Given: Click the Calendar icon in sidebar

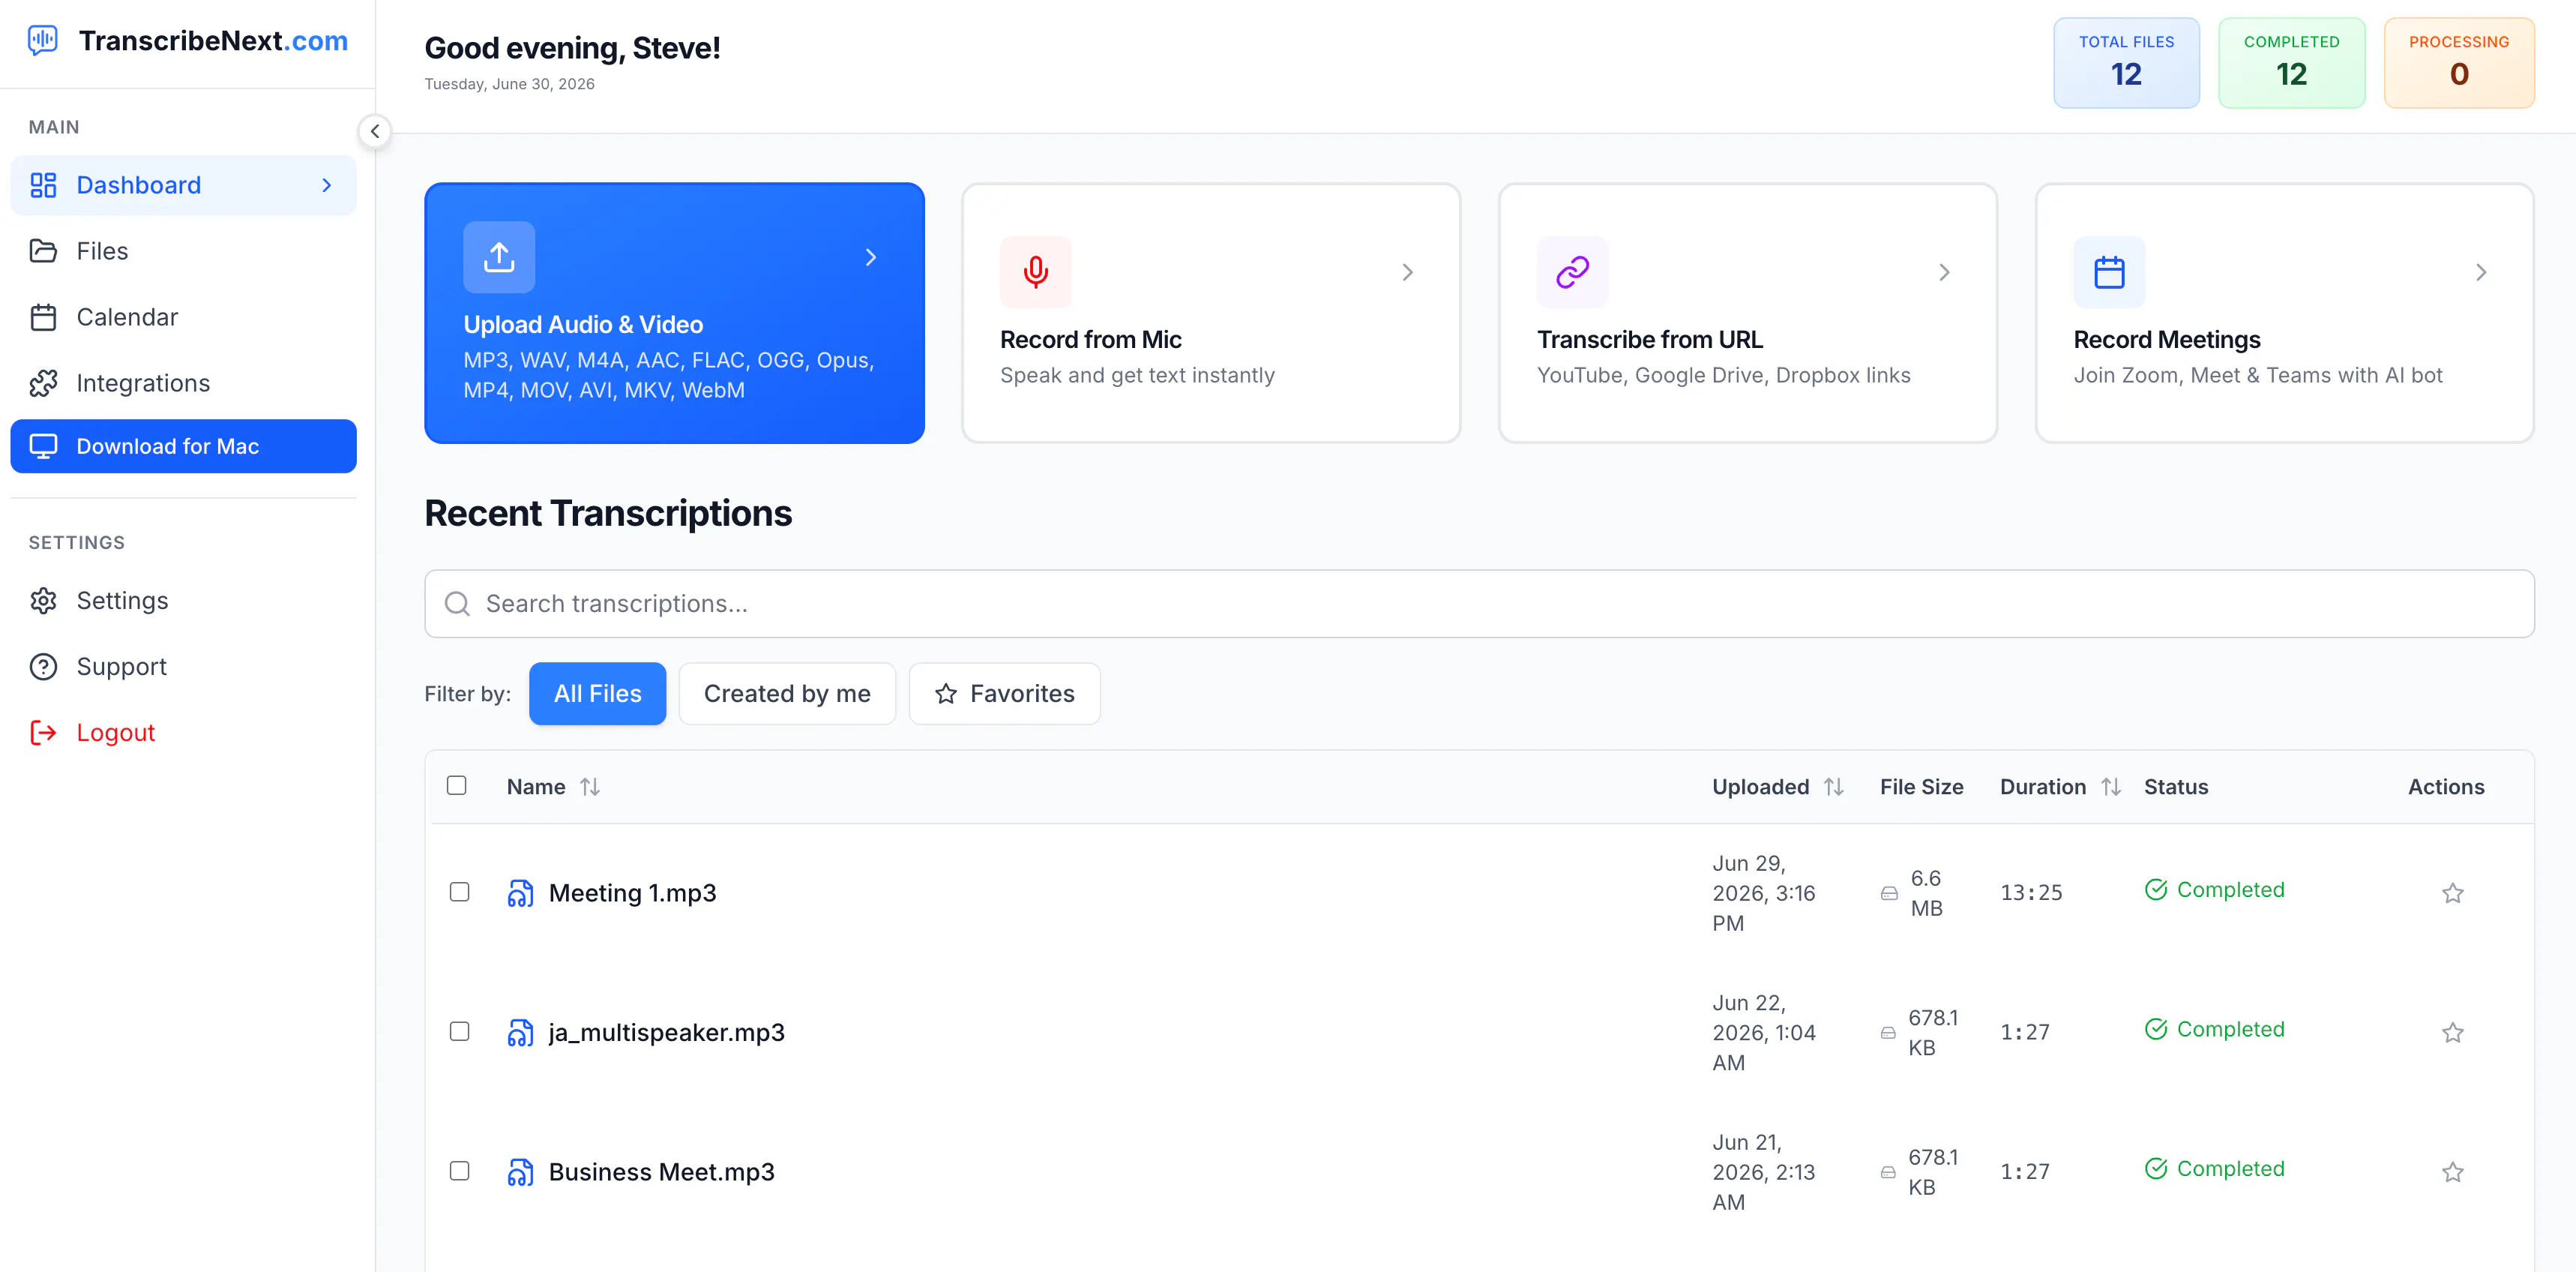Looking at the screenshot, I should [x=43, y=317].
